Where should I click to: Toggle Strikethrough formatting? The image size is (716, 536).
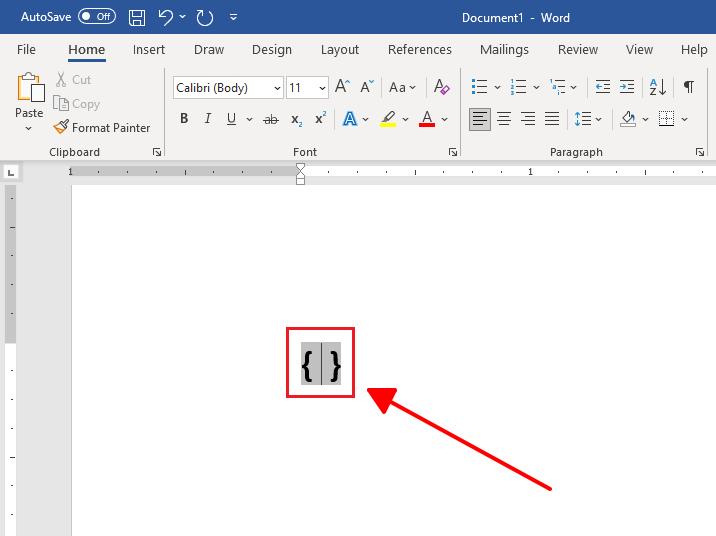(271, 119)
